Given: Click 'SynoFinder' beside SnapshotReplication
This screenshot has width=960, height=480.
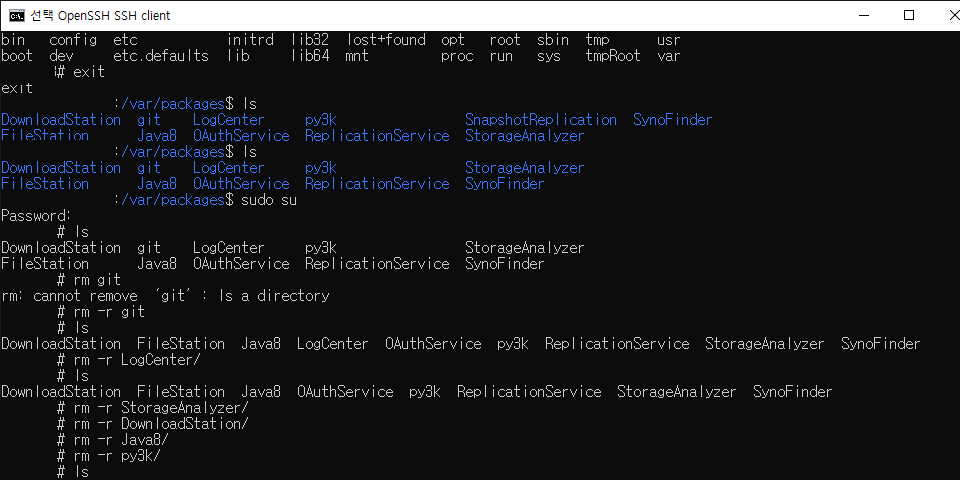Looking at the screenshot, I should (x=672, y=120).
